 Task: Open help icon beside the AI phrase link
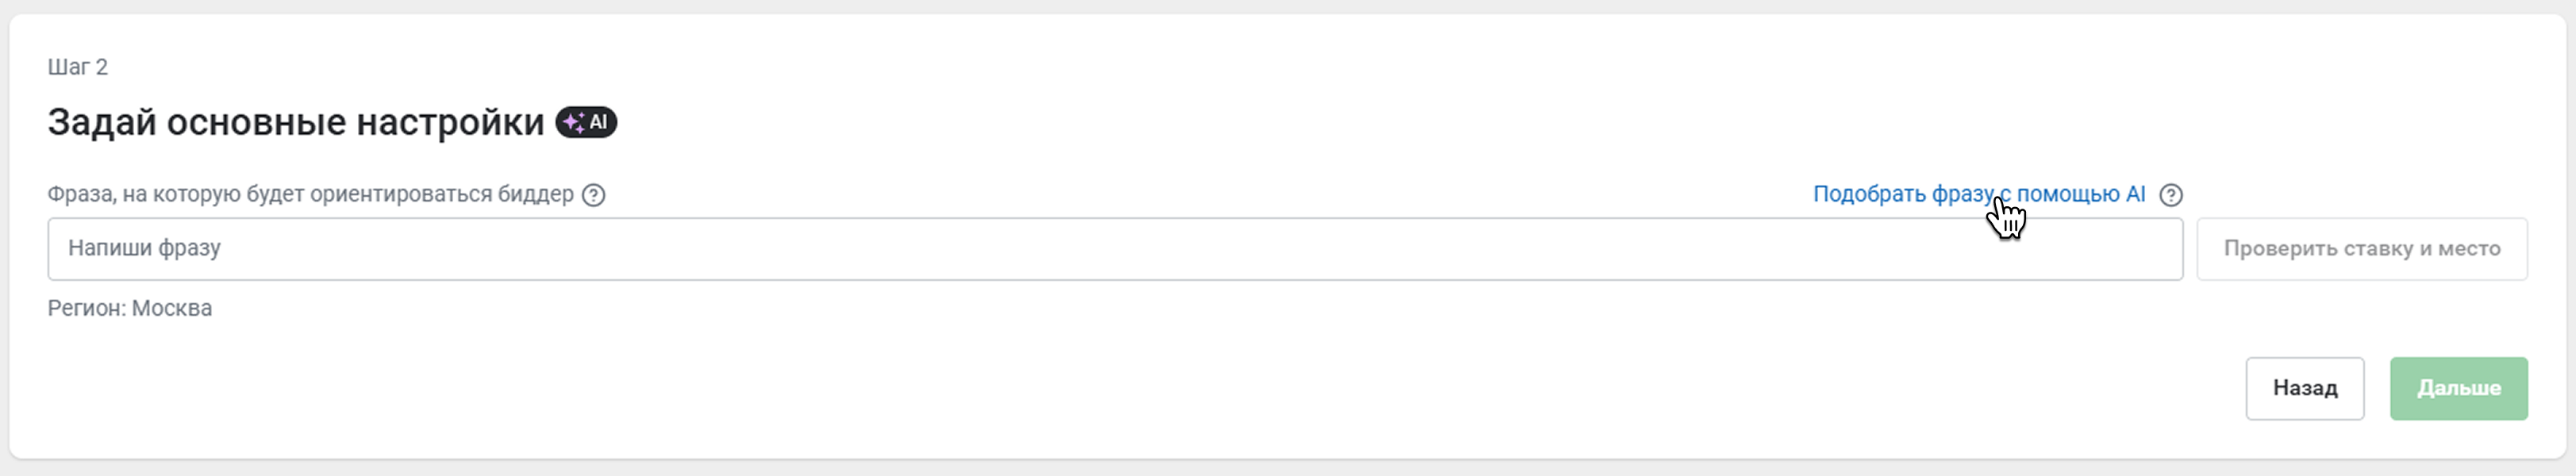pos(2171,195)
